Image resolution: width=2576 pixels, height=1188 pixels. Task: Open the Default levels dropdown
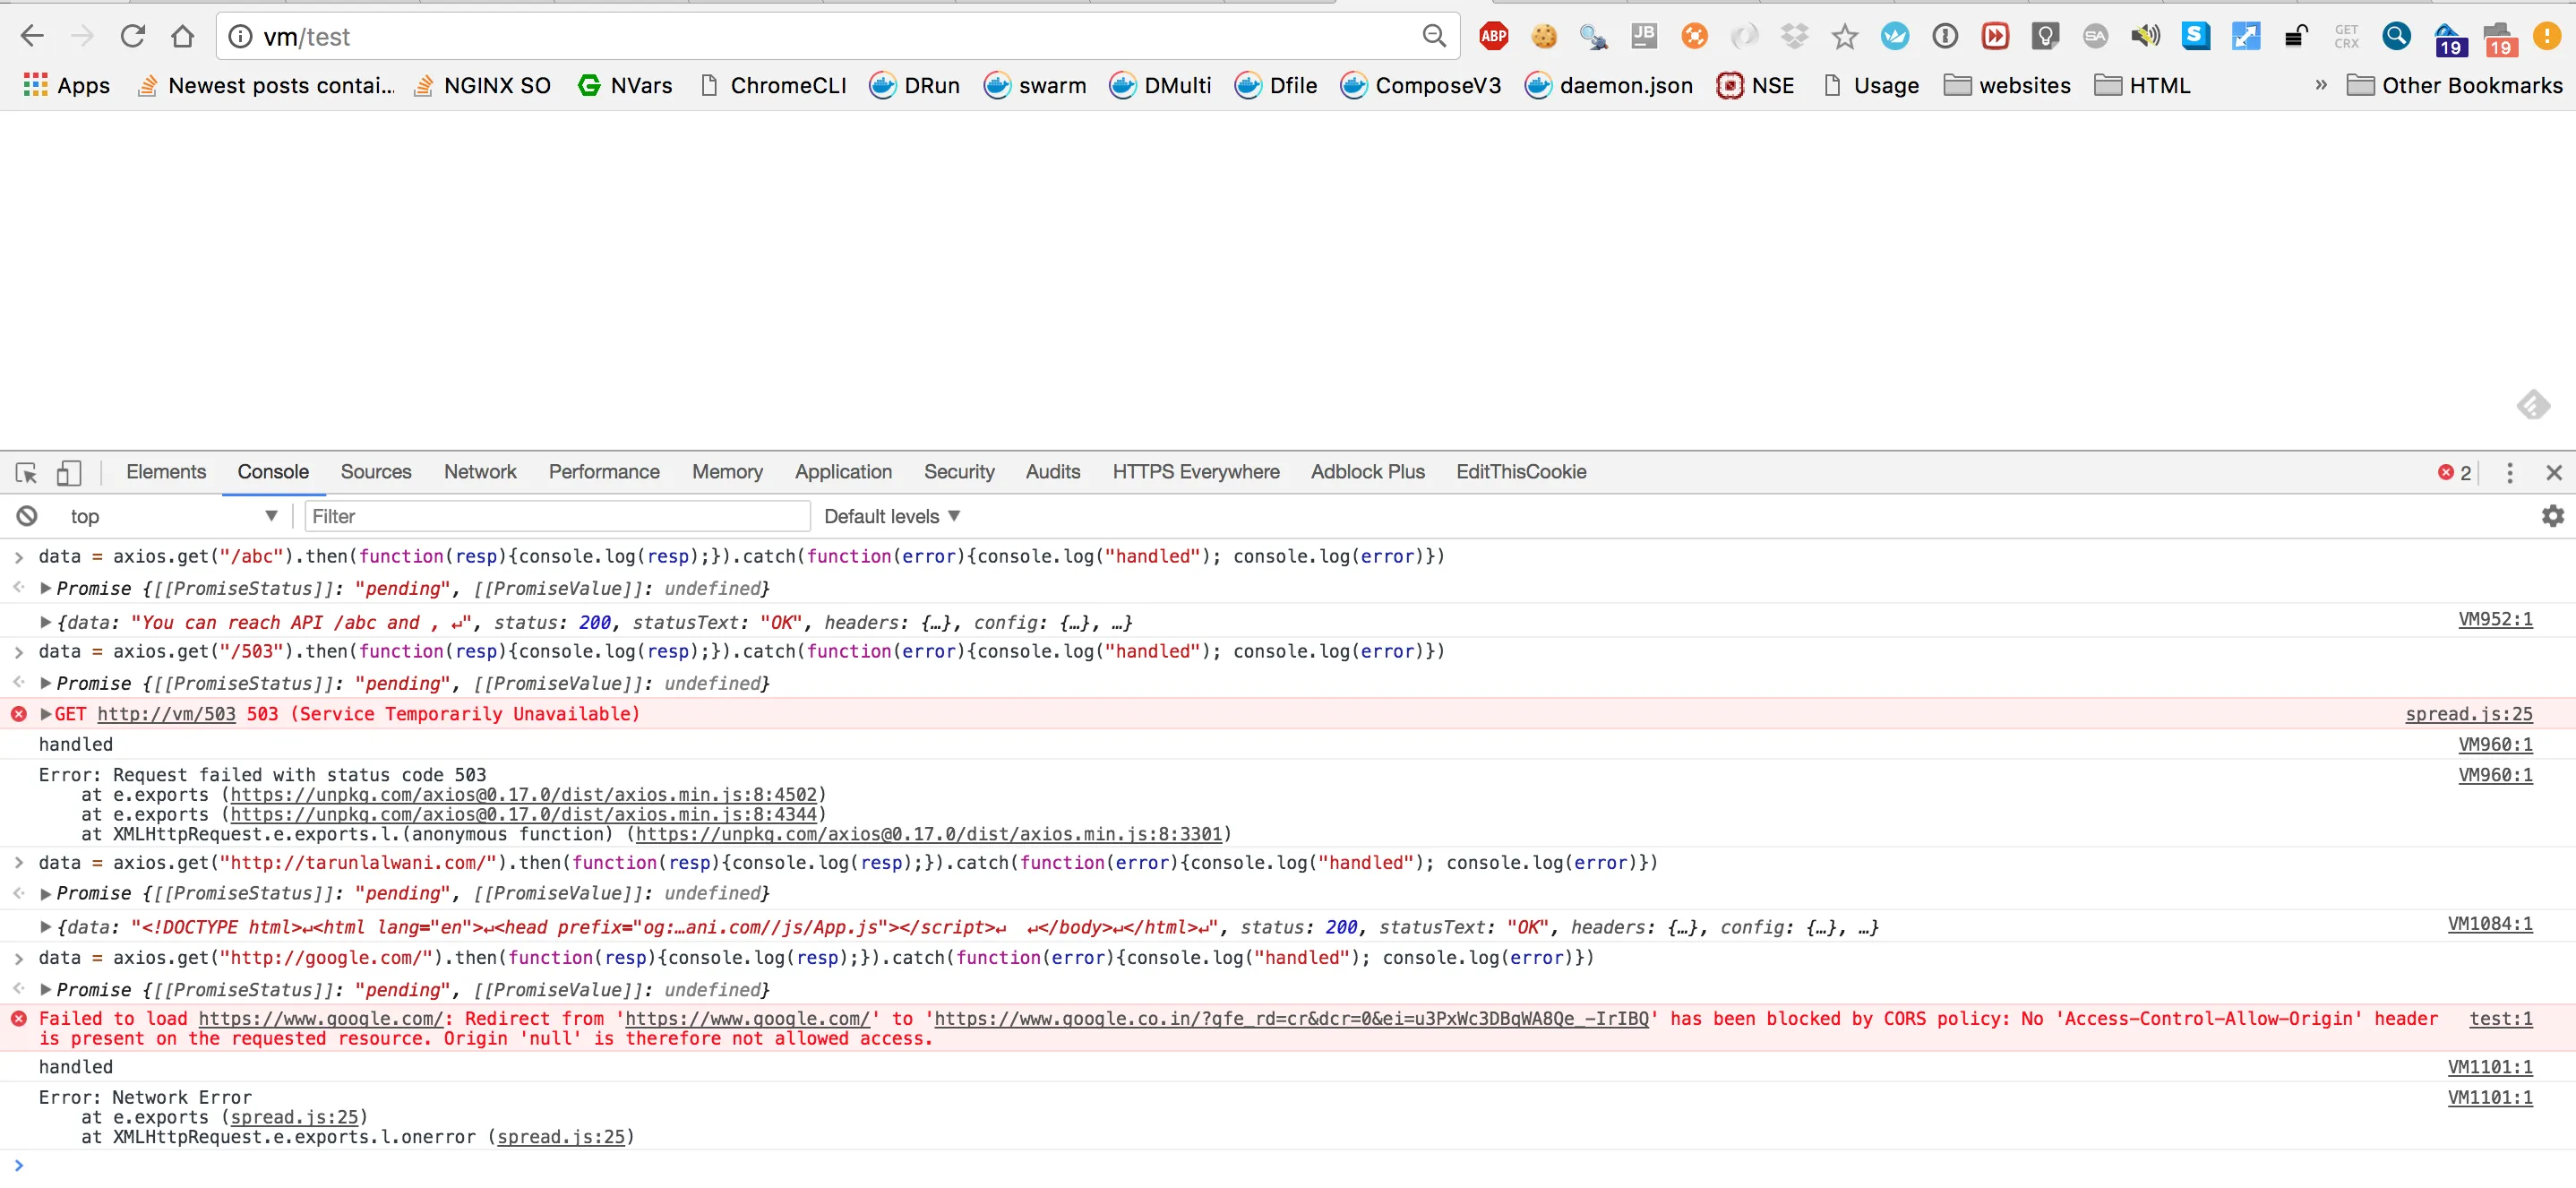(x=891, y=516)
